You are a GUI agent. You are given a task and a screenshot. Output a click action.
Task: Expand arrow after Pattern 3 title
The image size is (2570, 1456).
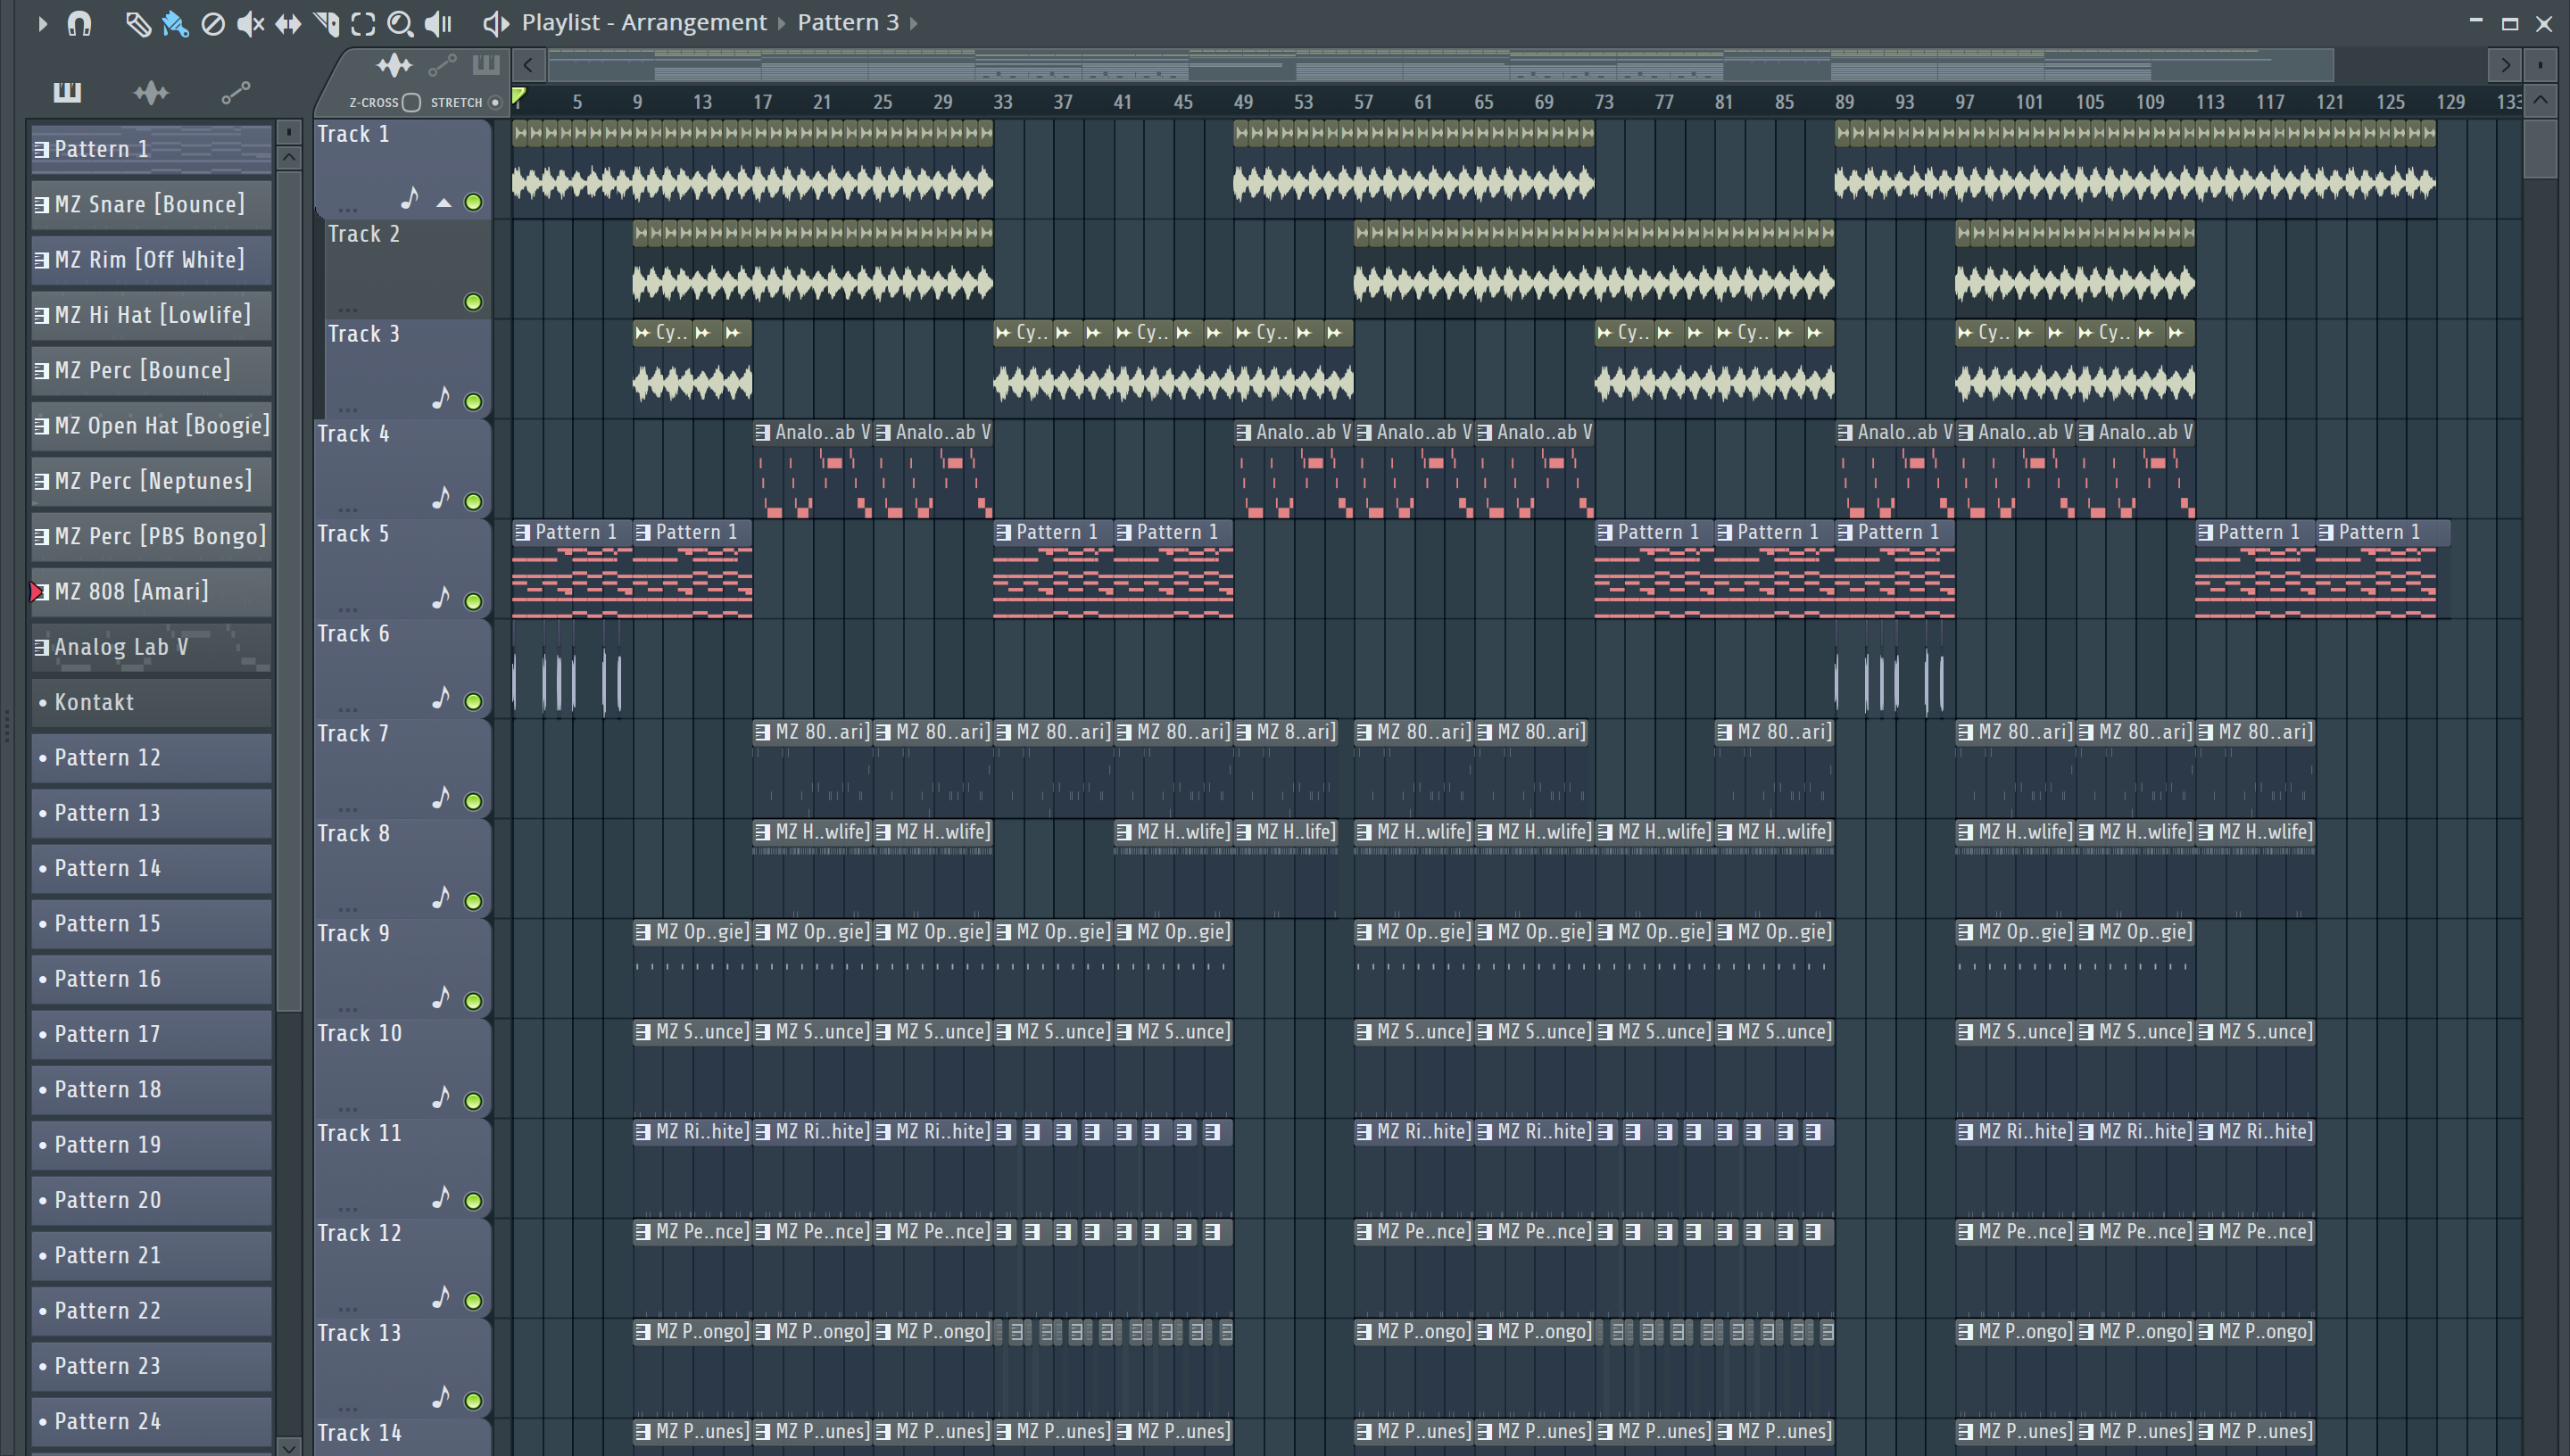click(914, 23)
